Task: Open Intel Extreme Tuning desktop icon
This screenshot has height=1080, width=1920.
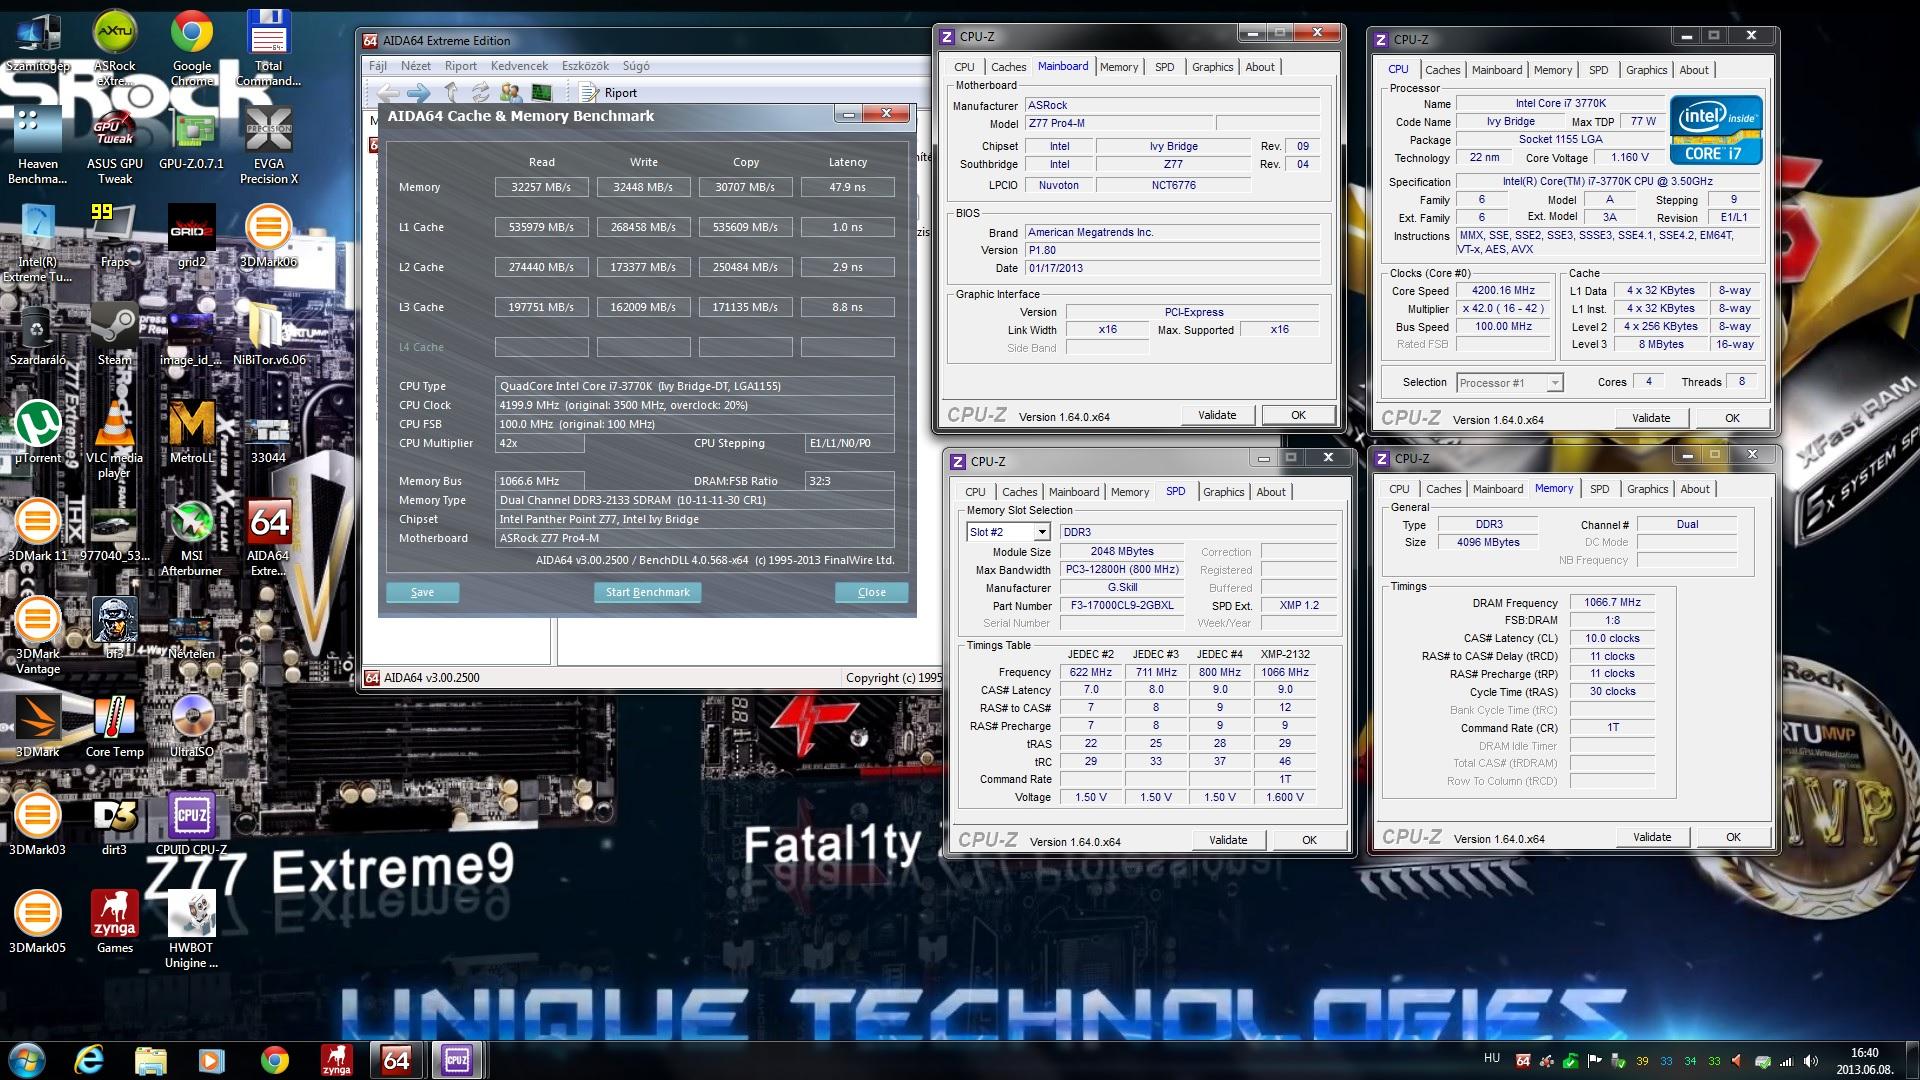Action: click(37, 244)
